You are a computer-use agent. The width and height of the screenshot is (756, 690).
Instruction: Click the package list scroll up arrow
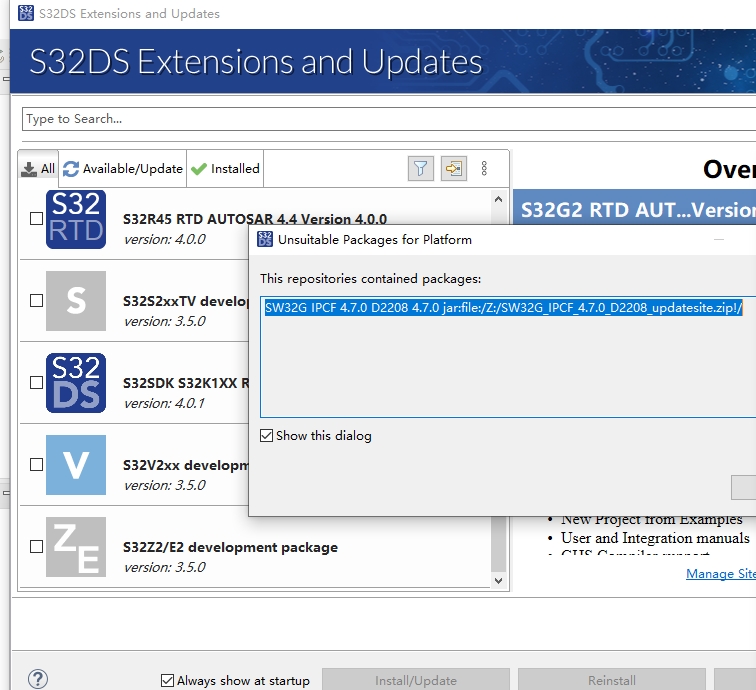coord(499,199)
